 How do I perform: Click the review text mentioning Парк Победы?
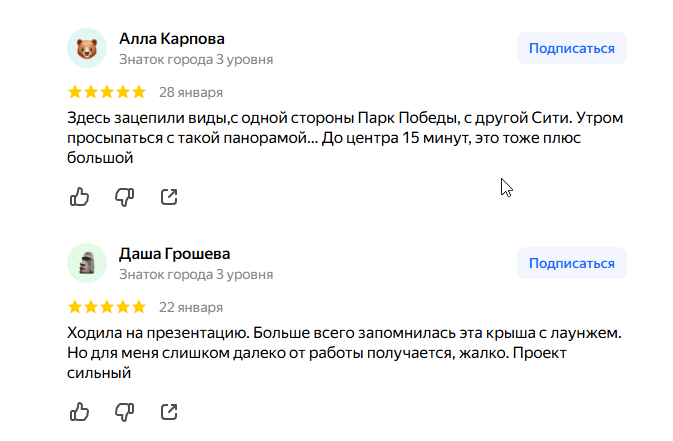coord(345,138)
